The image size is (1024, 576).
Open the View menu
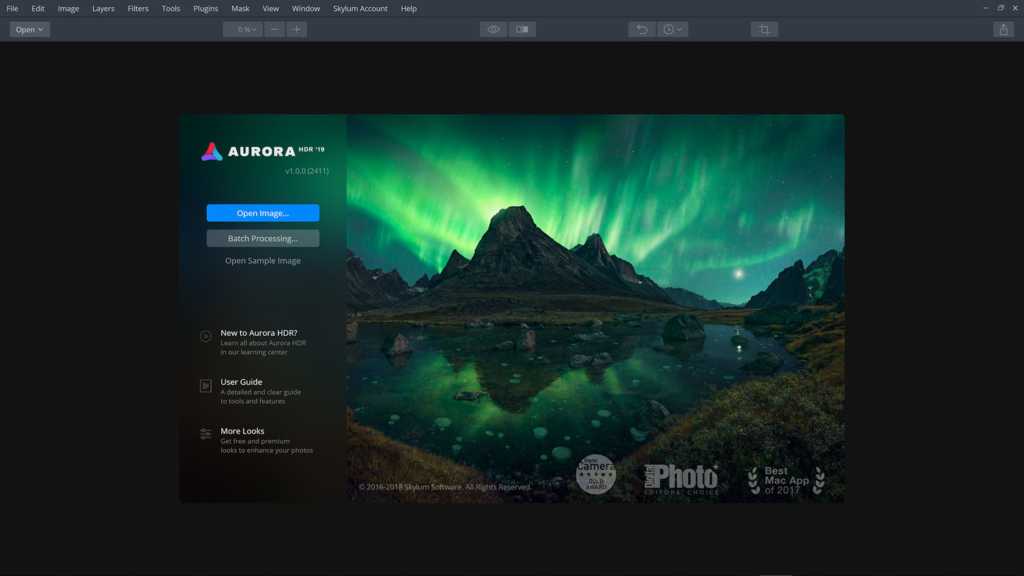pyautogui.click(x=270, y=8)
